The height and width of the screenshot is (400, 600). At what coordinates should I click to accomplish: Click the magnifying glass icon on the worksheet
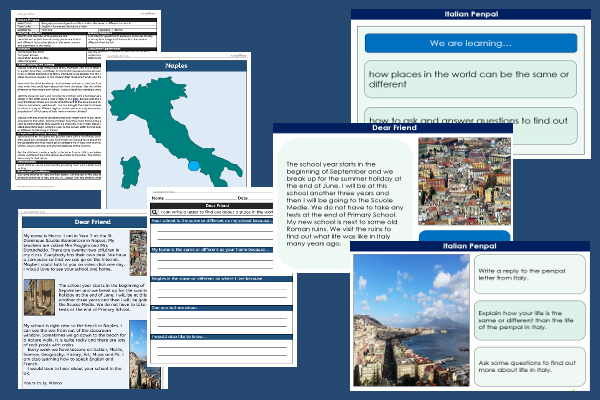click(154, 212)
